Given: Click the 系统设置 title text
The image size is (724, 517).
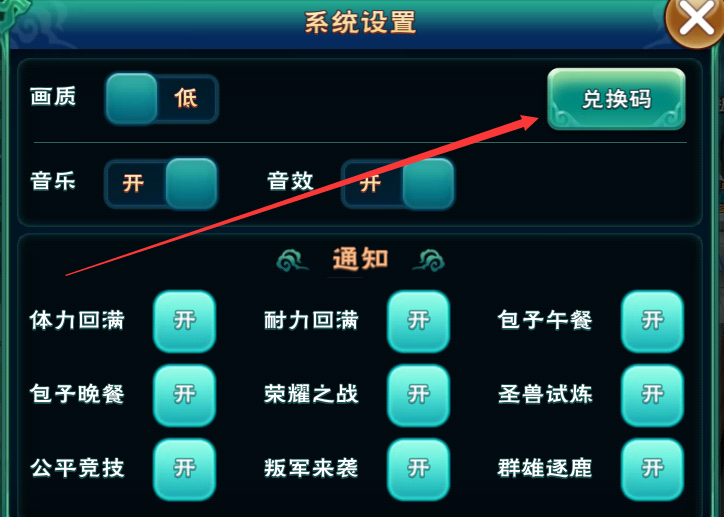Looking at the screenshot, I should tap(361, 22).
